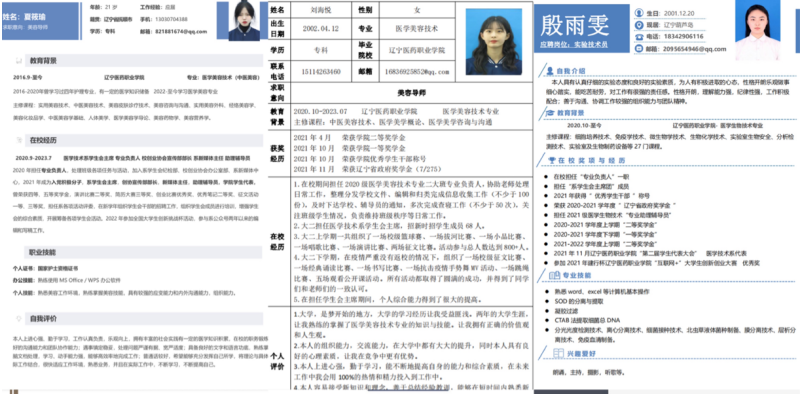This screenshot has height=394, width=805.
Task: Click the email 821881674@qq.com
Action: tap(181, 32)
